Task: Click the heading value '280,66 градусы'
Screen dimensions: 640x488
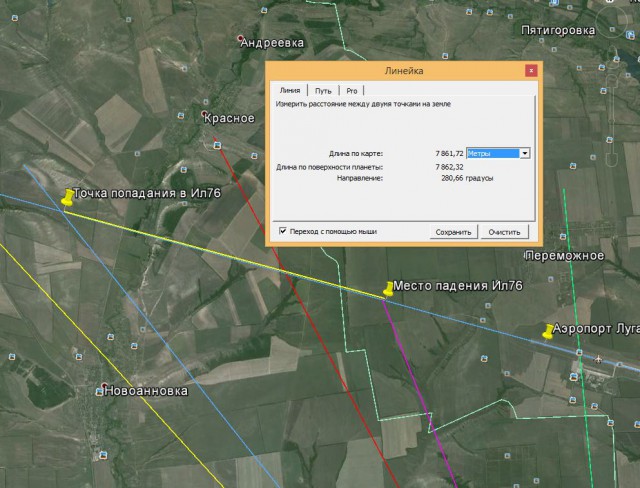Action: (x=467, y=178)
